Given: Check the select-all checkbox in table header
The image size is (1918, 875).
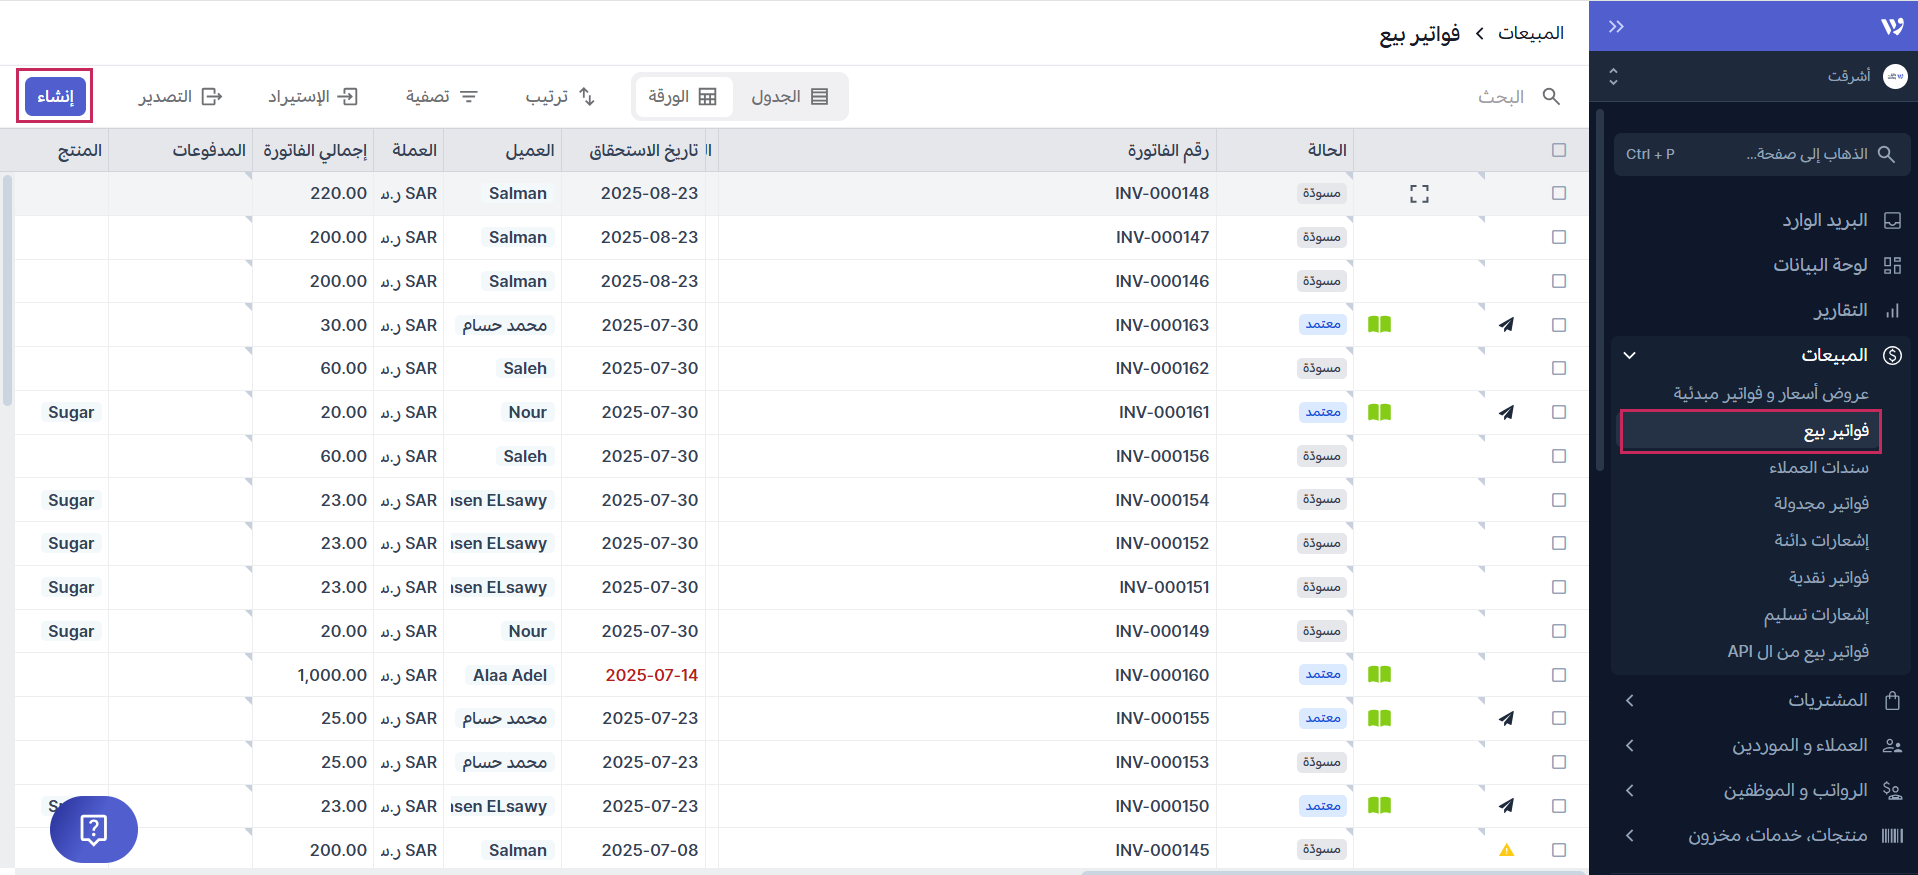Looking at the screenshot, I should click(1558, 150).
